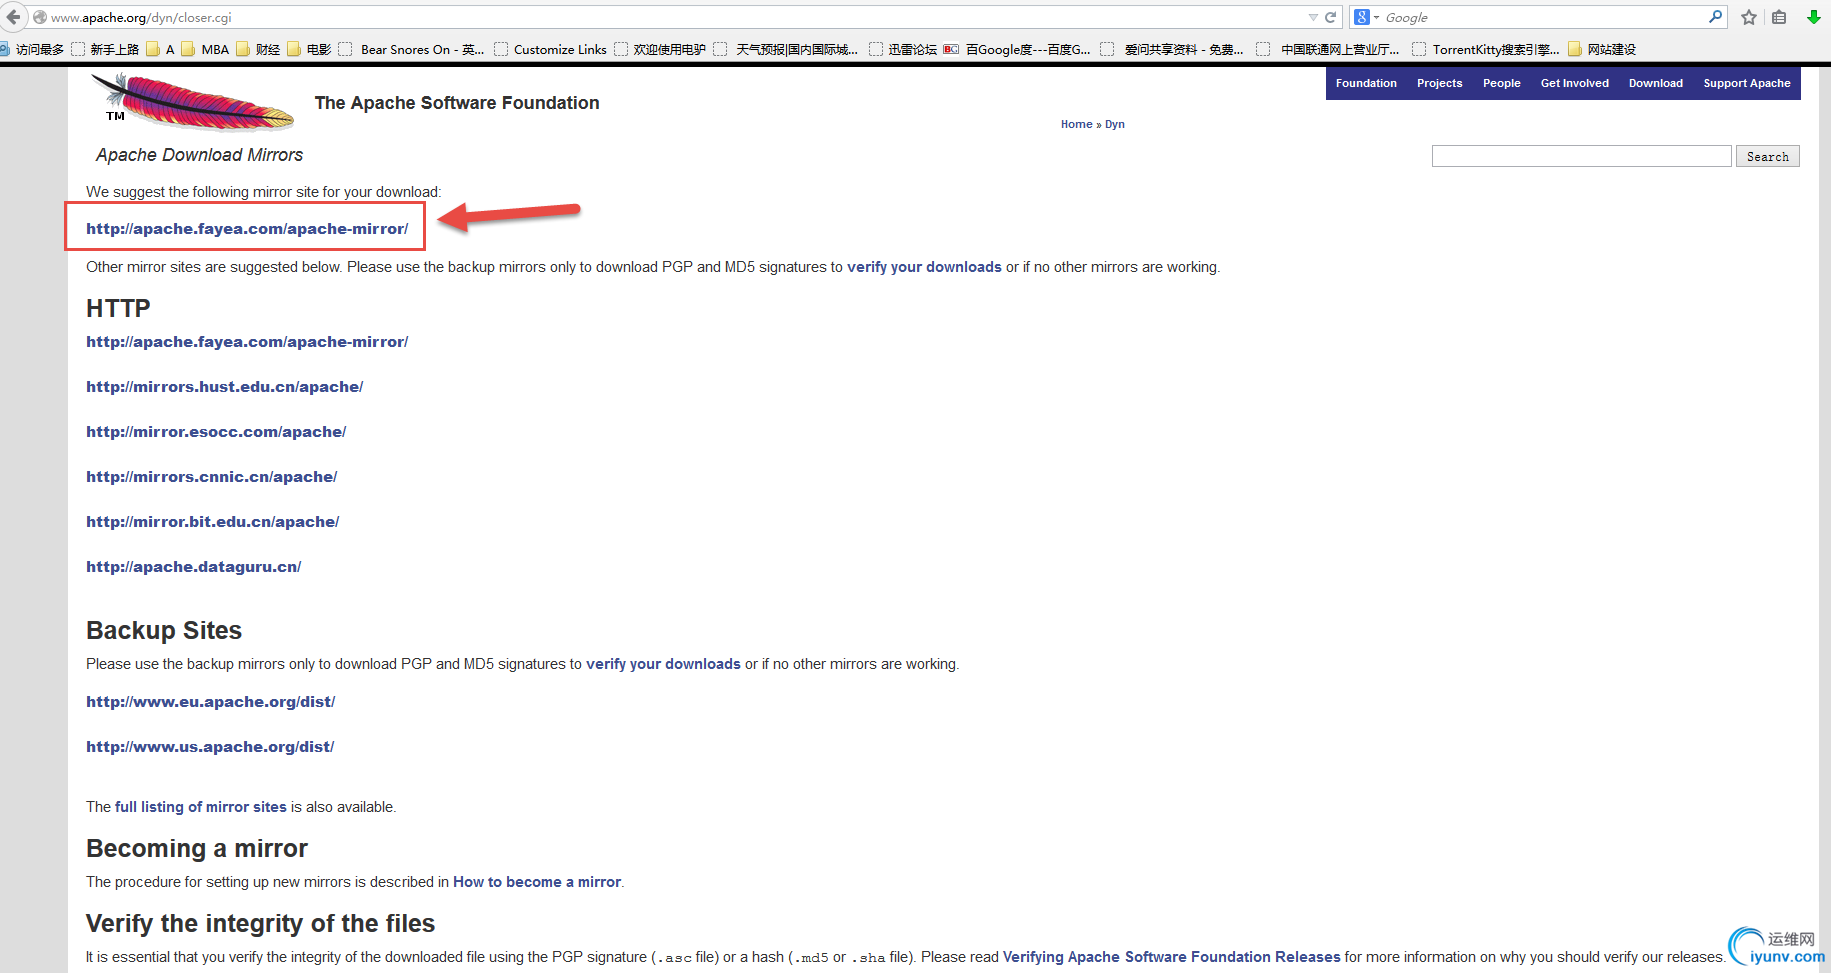Open the bookmarks list icon

click(x=1779, y=17)
